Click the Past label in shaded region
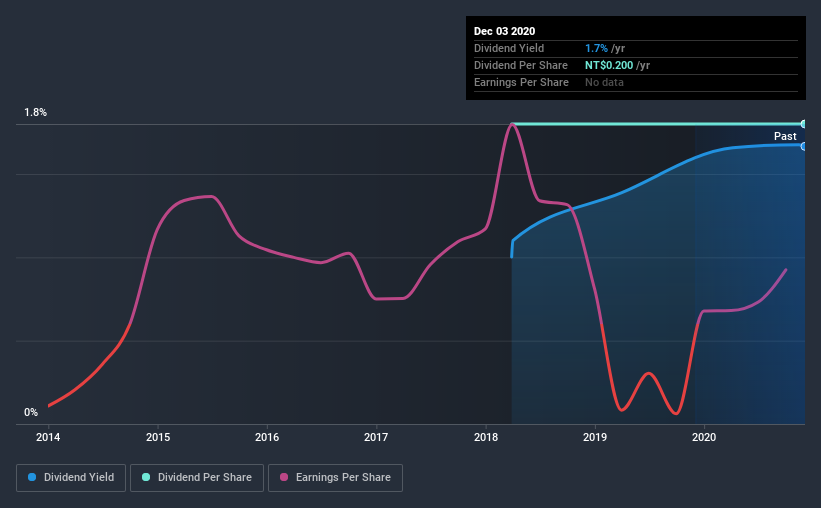The width and height of the screenshot is (821, 508). [785, 136]
